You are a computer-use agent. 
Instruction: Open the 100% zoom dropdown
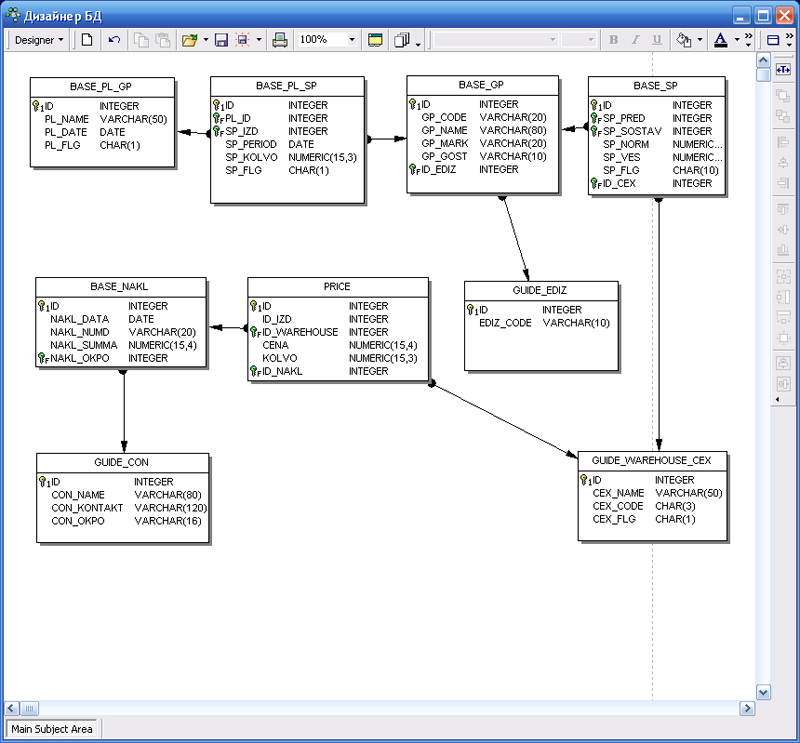click(352, 40)
